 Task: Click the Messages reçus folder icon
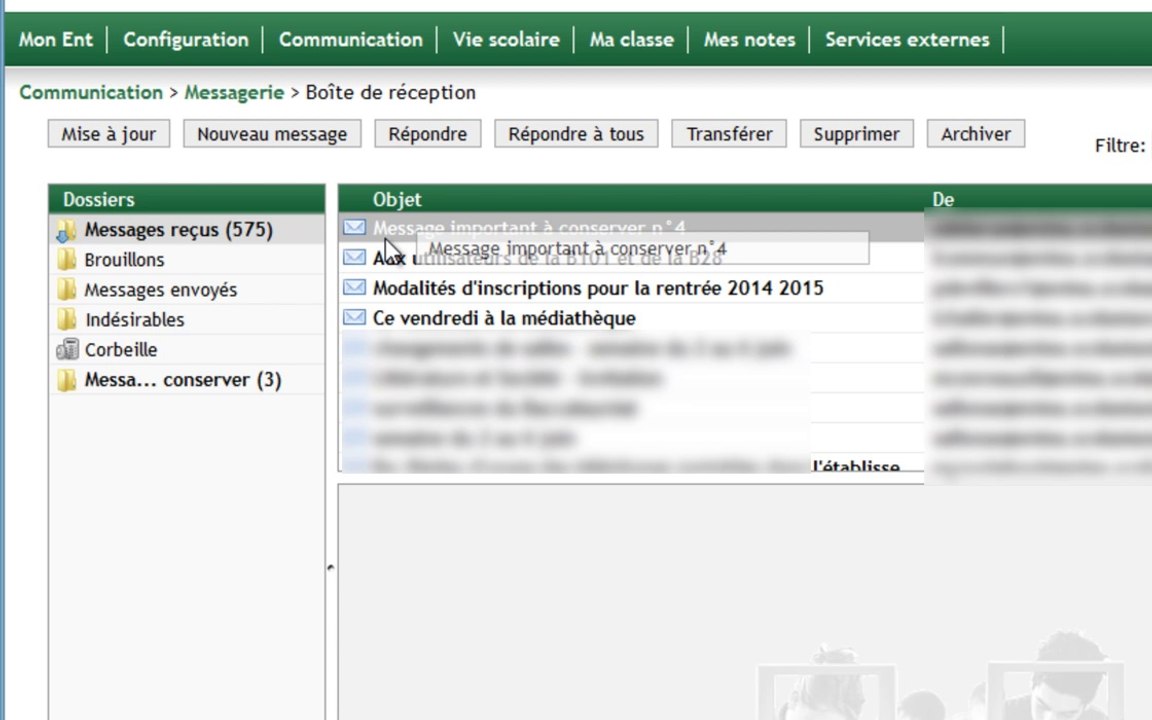click(66, 231)
